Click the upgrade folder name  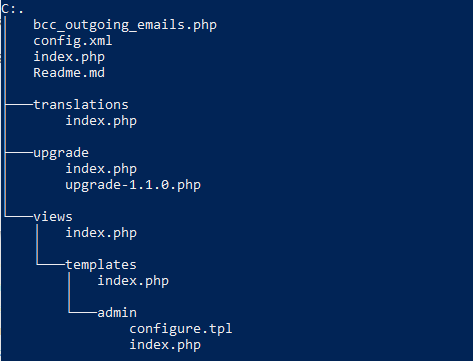pos(61,153)
